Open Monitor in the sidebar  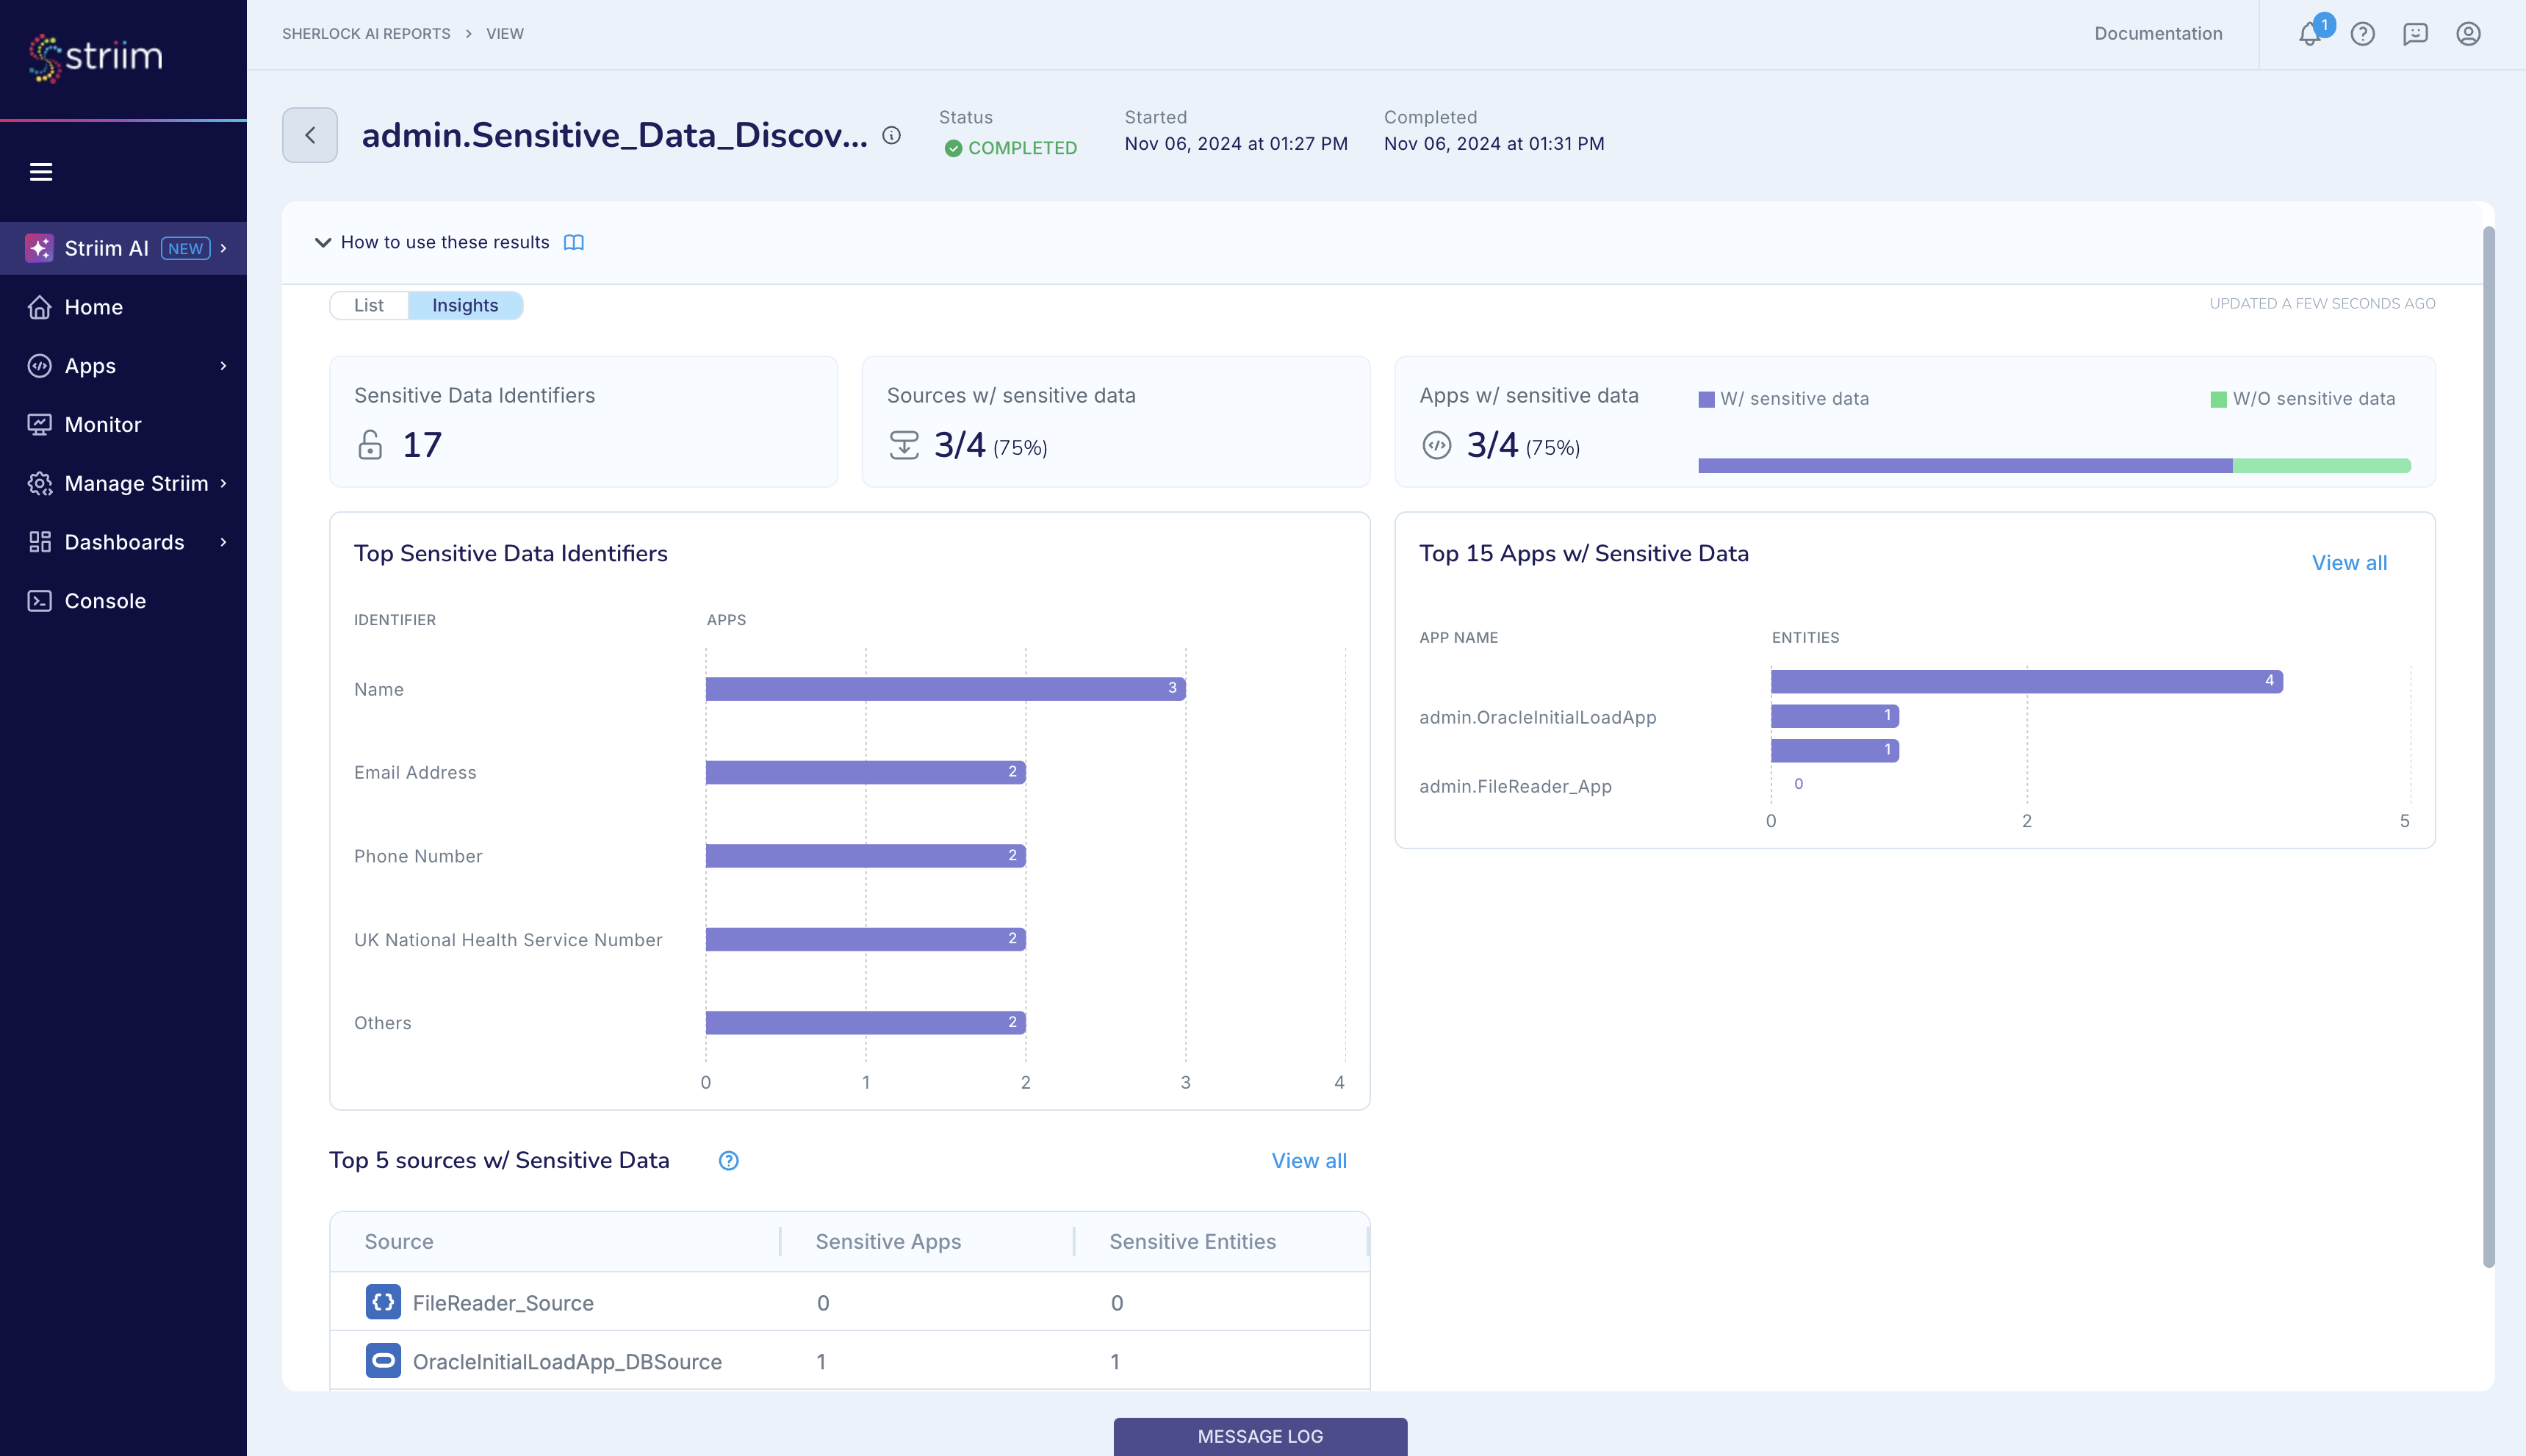103,425
